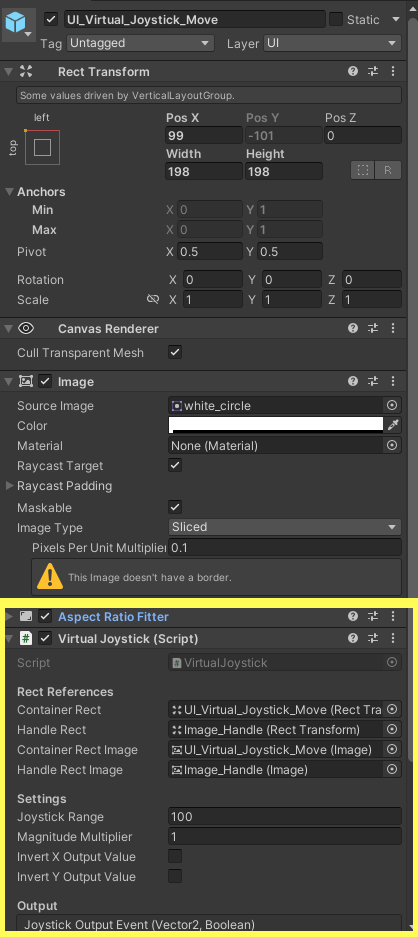This screenshot has width=418, height=937.
Task: Click the Magnitude Multiplier field
Action: (x=285, y=837)
